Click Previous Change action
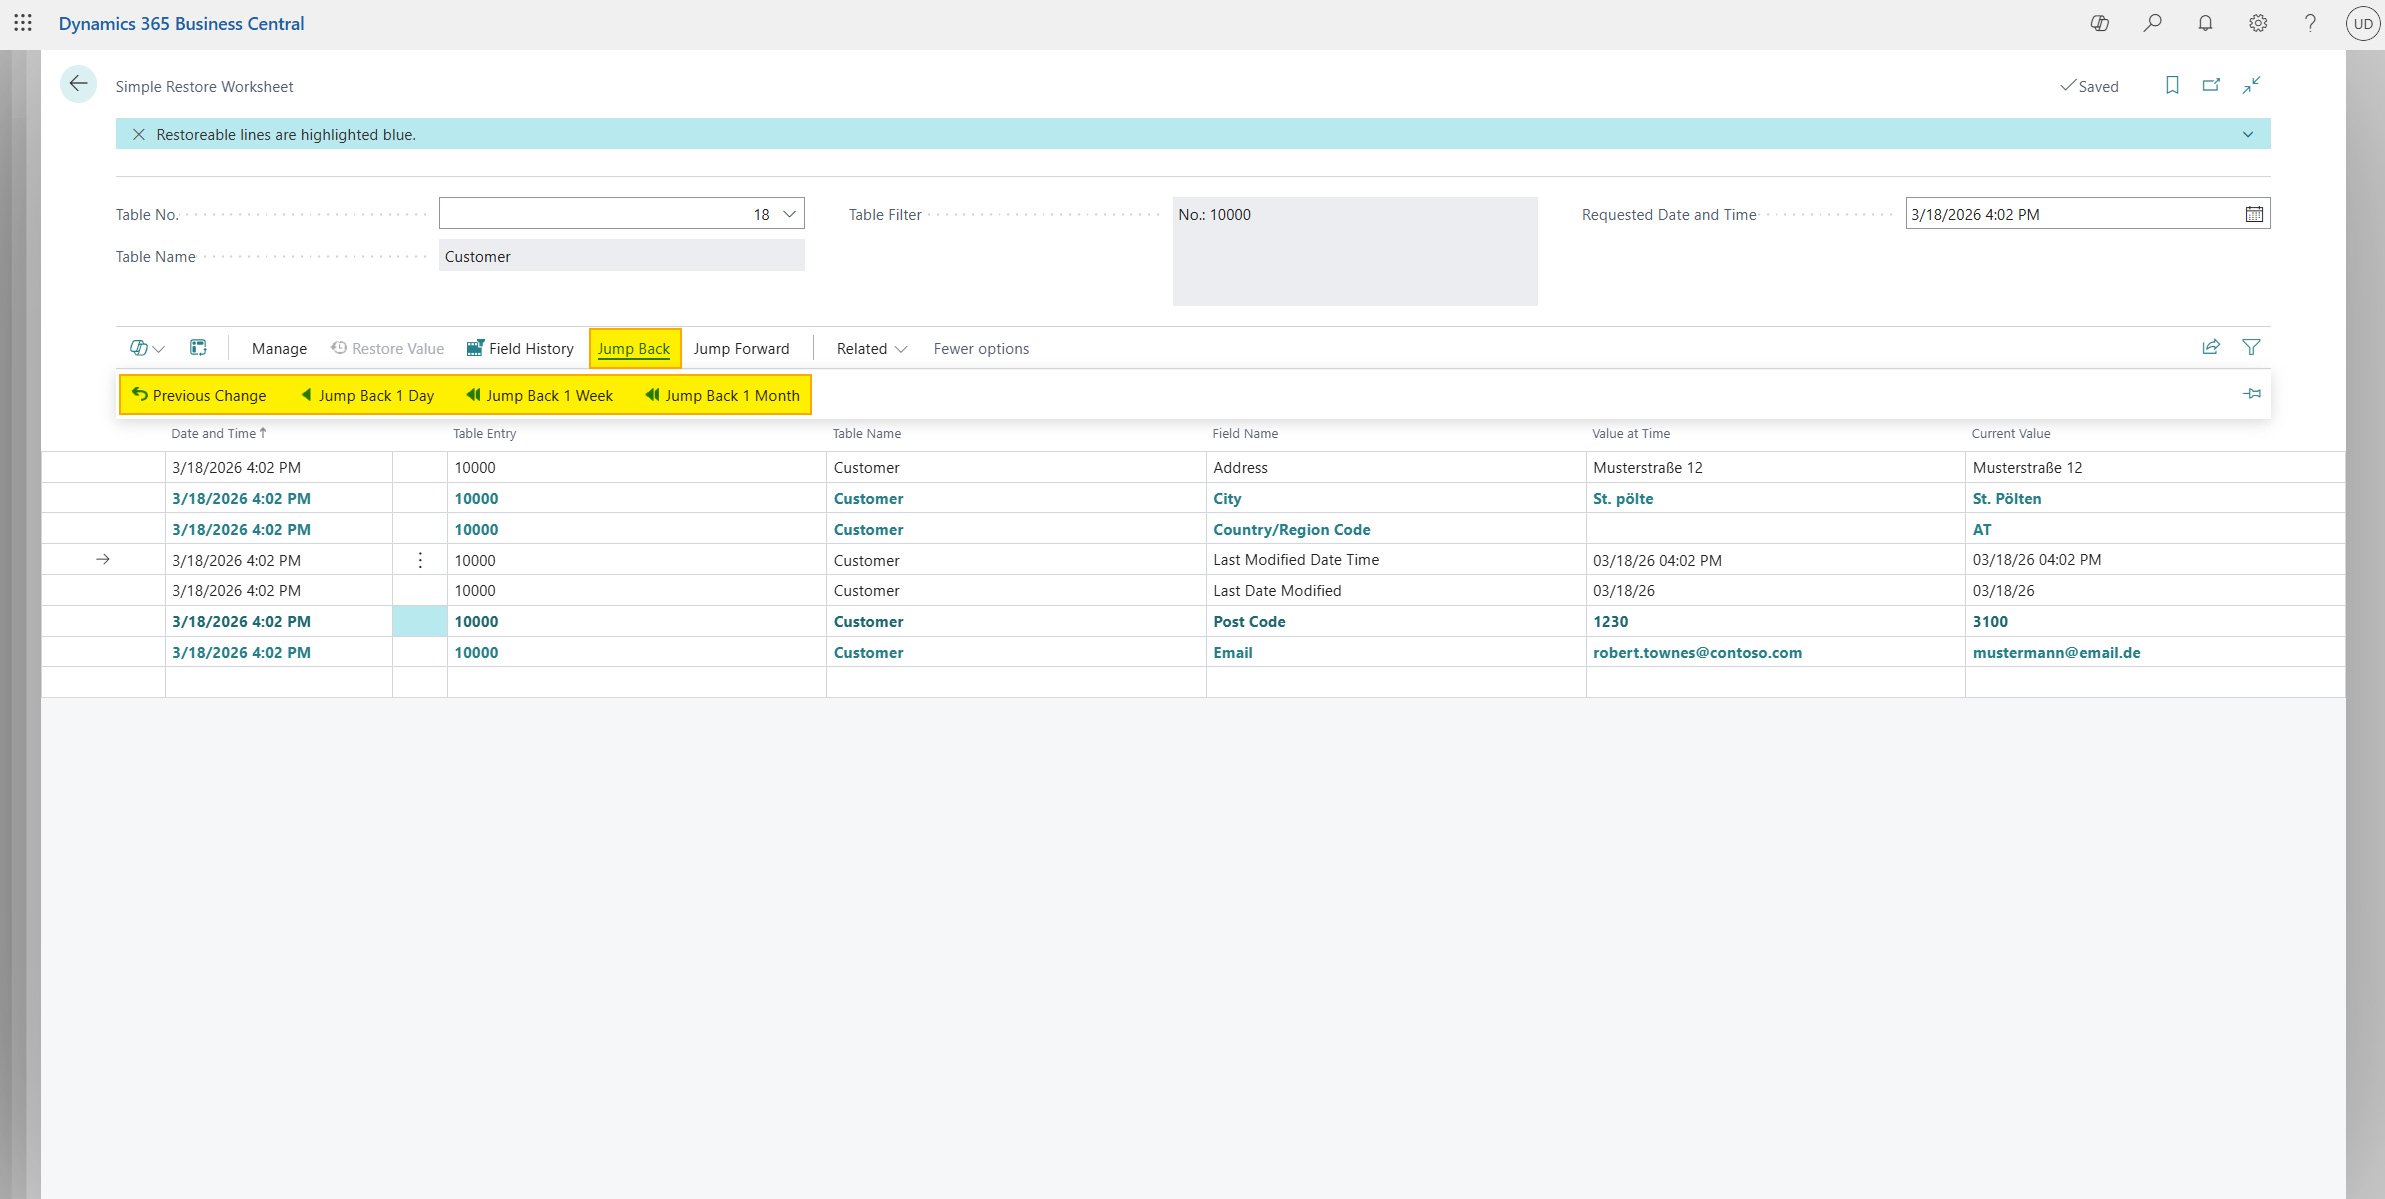Viewport: 2385px width, 1199px height. pyautogui.click(x=199, y=395)
